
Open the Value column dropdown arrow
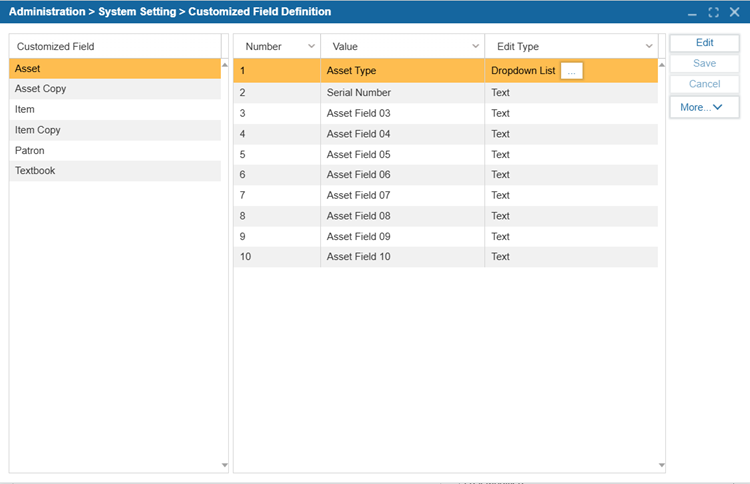coord(475,46)
